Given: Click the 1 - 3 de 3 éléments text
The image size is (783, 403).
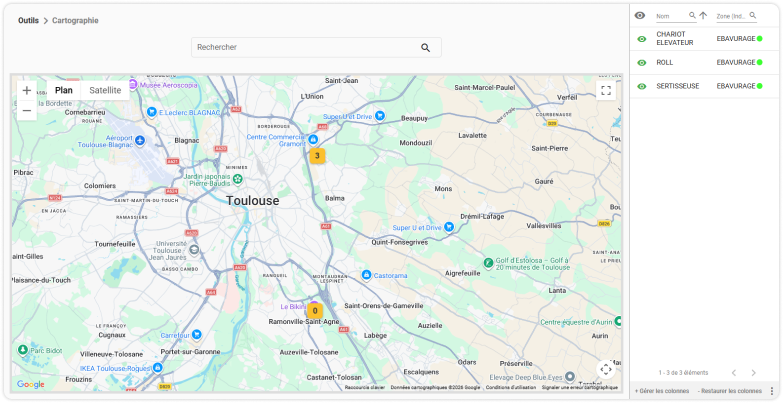Looking at the screenshot, I should 683,373.
